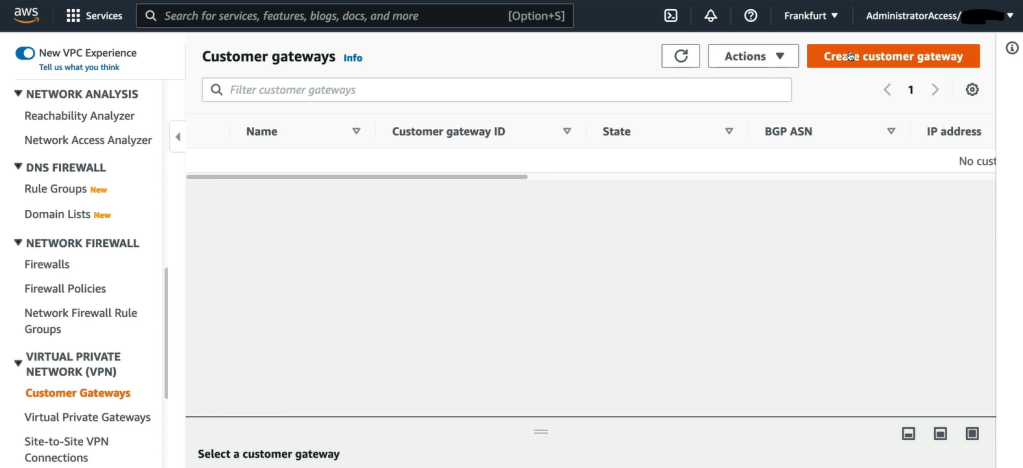Click the horizontal table scrollbar
The height and width of the screenshot is (468, 1023).
[x=356, y=177]
